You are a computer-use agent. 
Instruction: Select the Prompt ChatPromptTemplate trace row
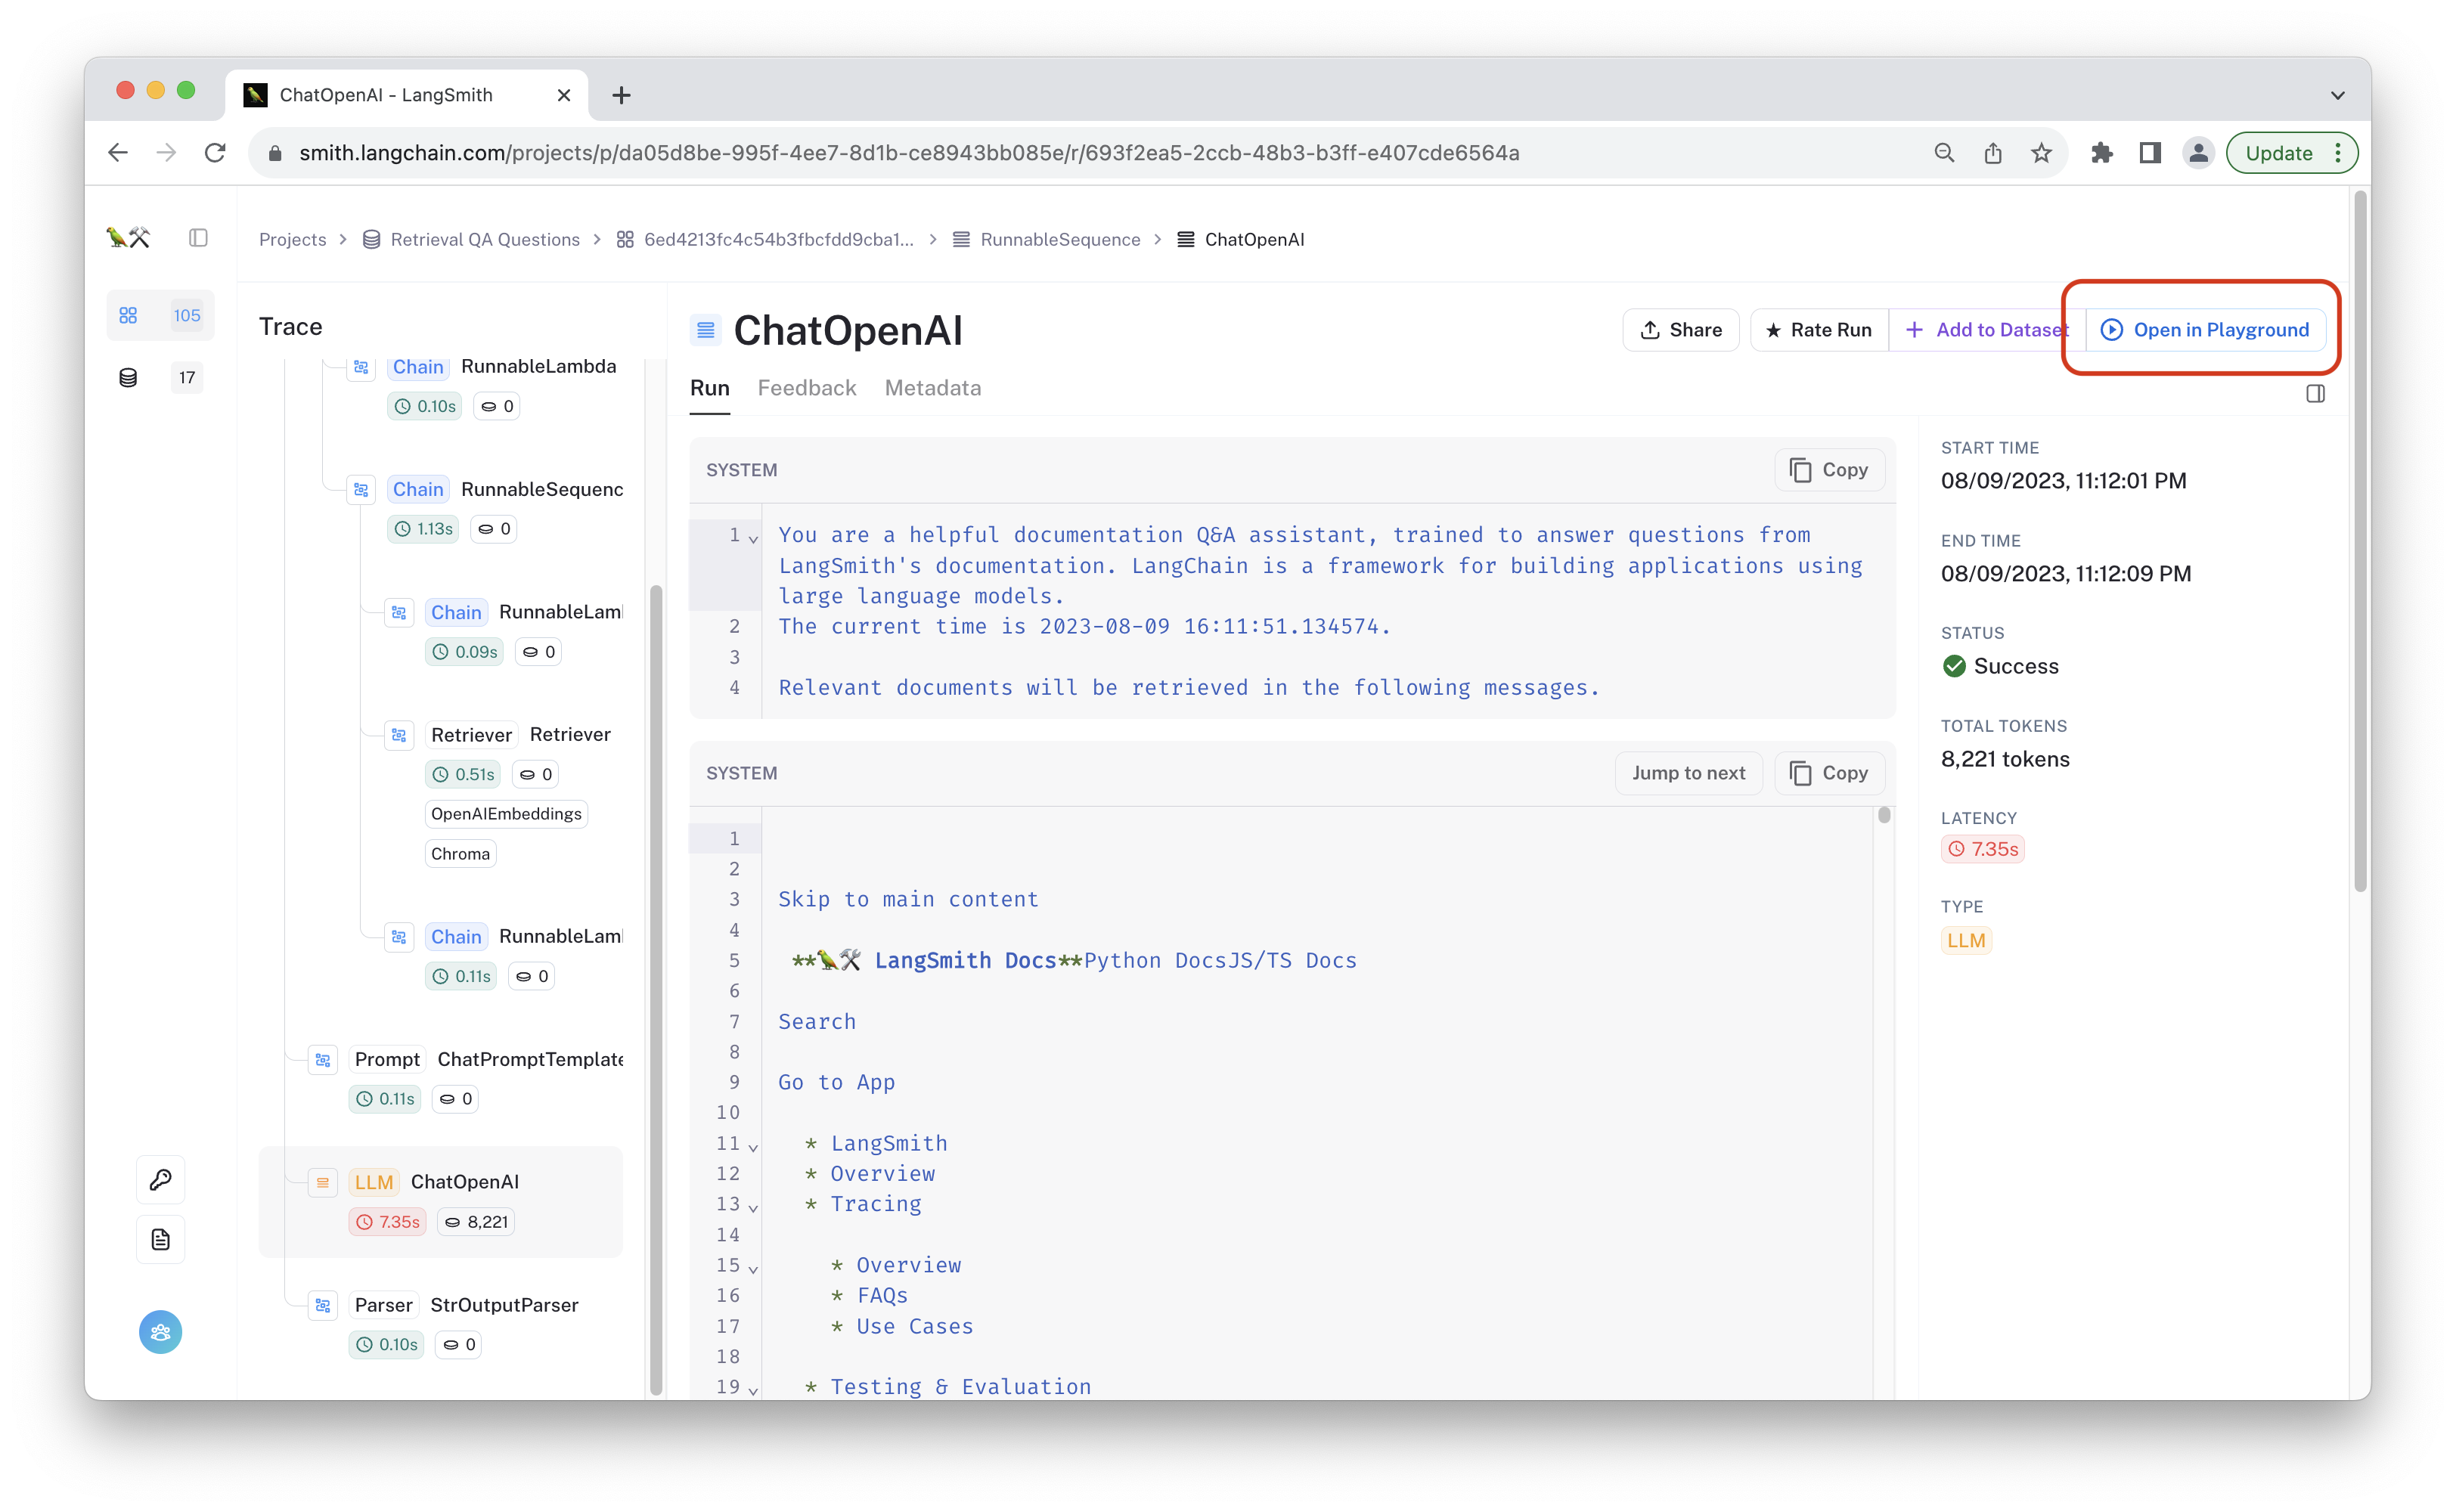[x=441, y=1079]
